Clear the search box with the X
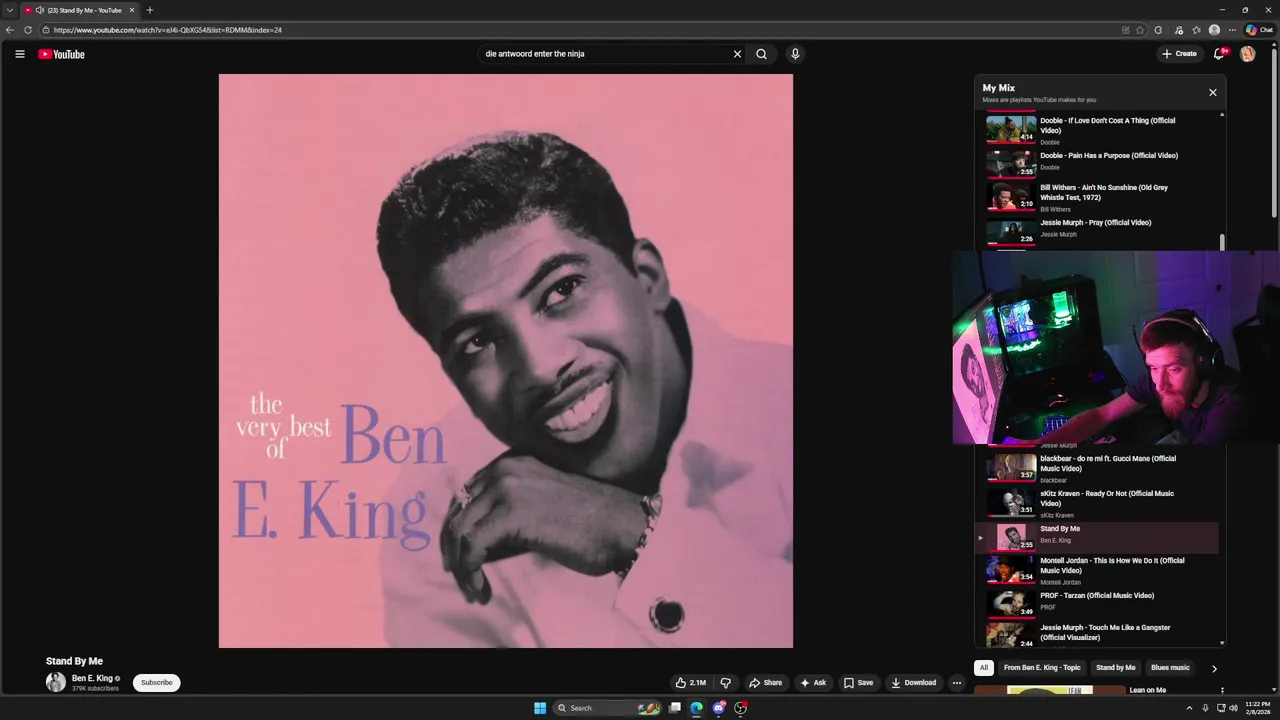This screenshot has height=720, width=1280. pos(737,54)
